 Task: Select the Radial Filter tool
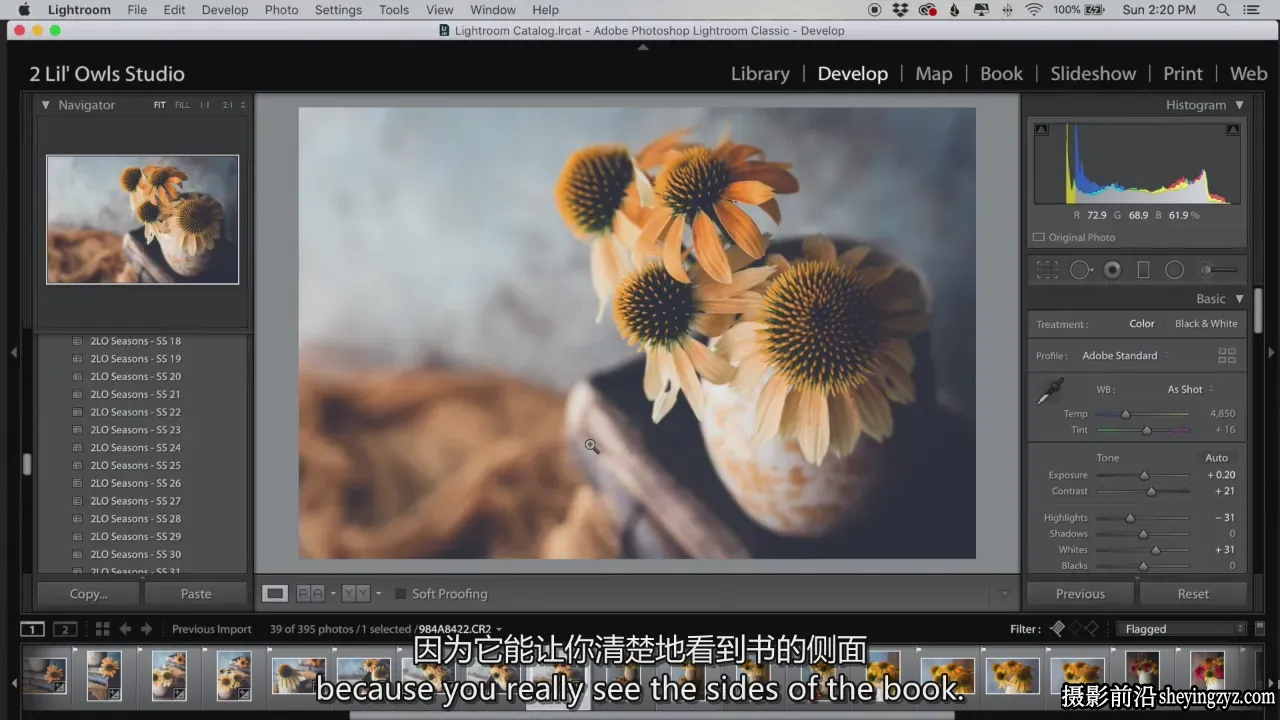pyautogui.click(x=1175, y=270)
